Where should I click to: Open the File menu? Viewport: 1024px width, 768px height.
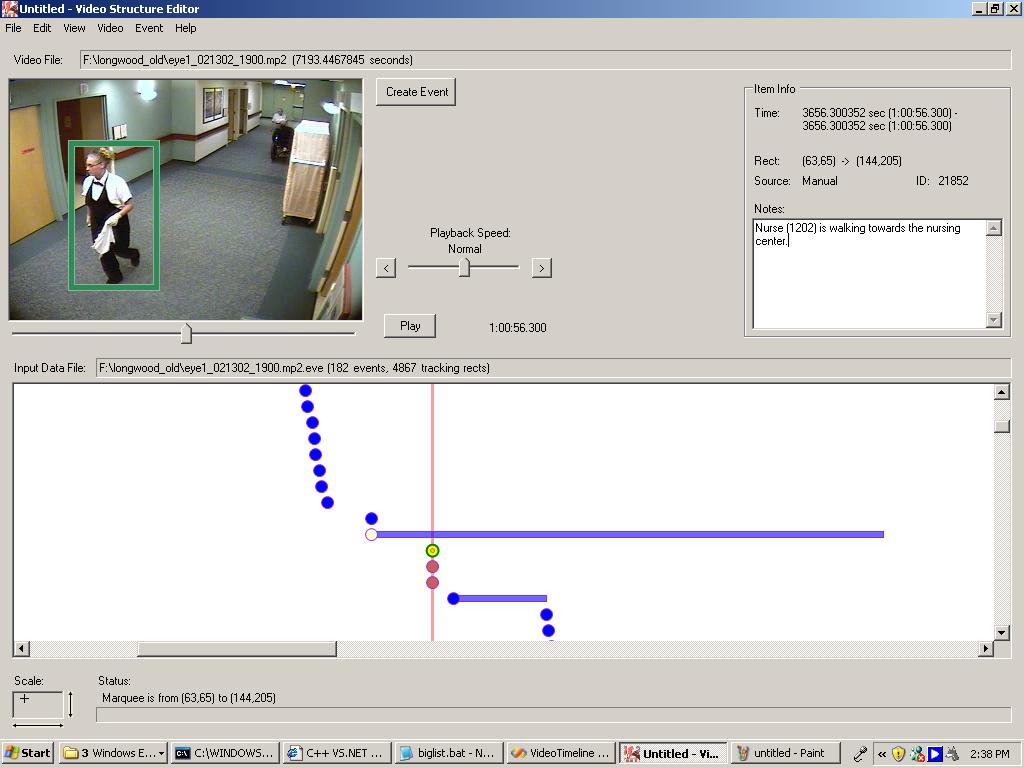[x=13, y=28]
